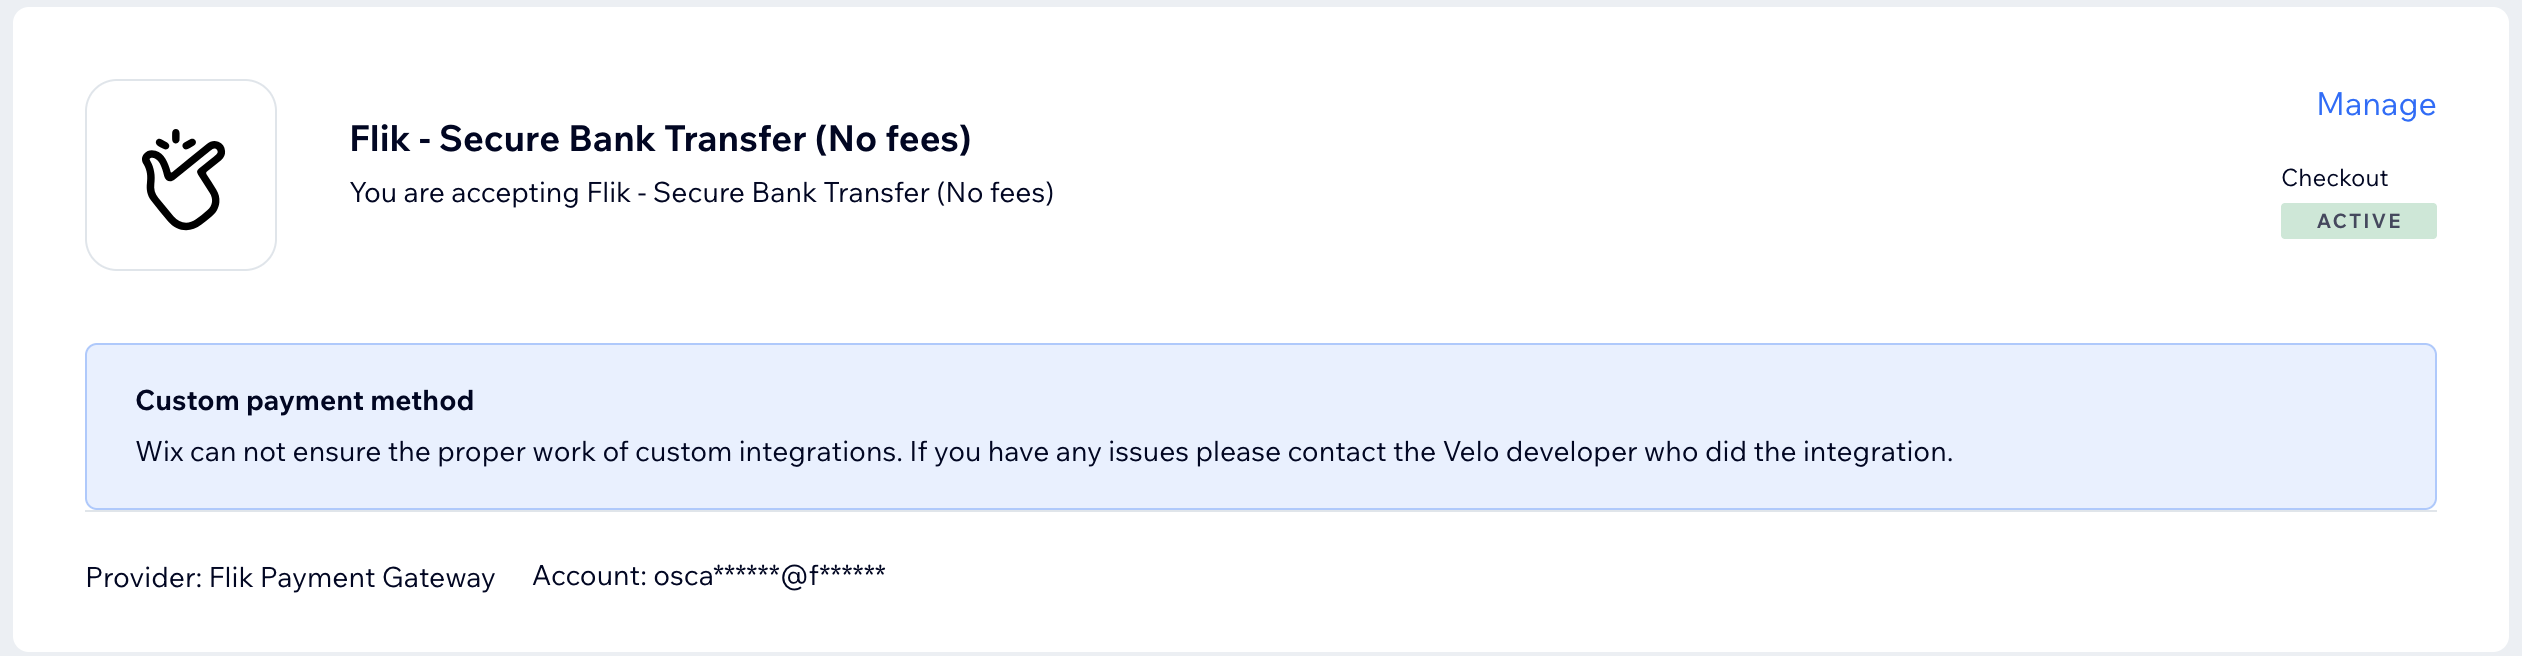The width and height of the screenshot is (2522, 656).
Task: Click 'Secure Bank Transfer' in the subtitle
Action: pyautogui.click(x=791, y=192)
